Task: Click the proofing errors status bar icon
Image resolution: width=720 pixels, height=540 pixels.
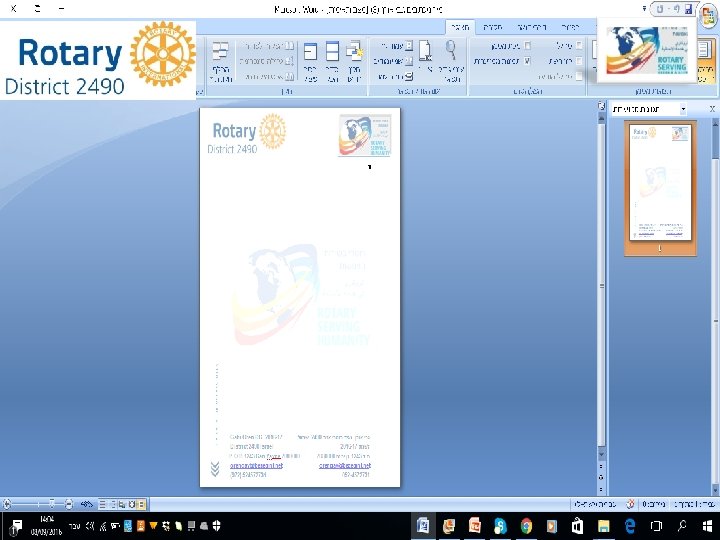Action: click(x=630, y=504)
